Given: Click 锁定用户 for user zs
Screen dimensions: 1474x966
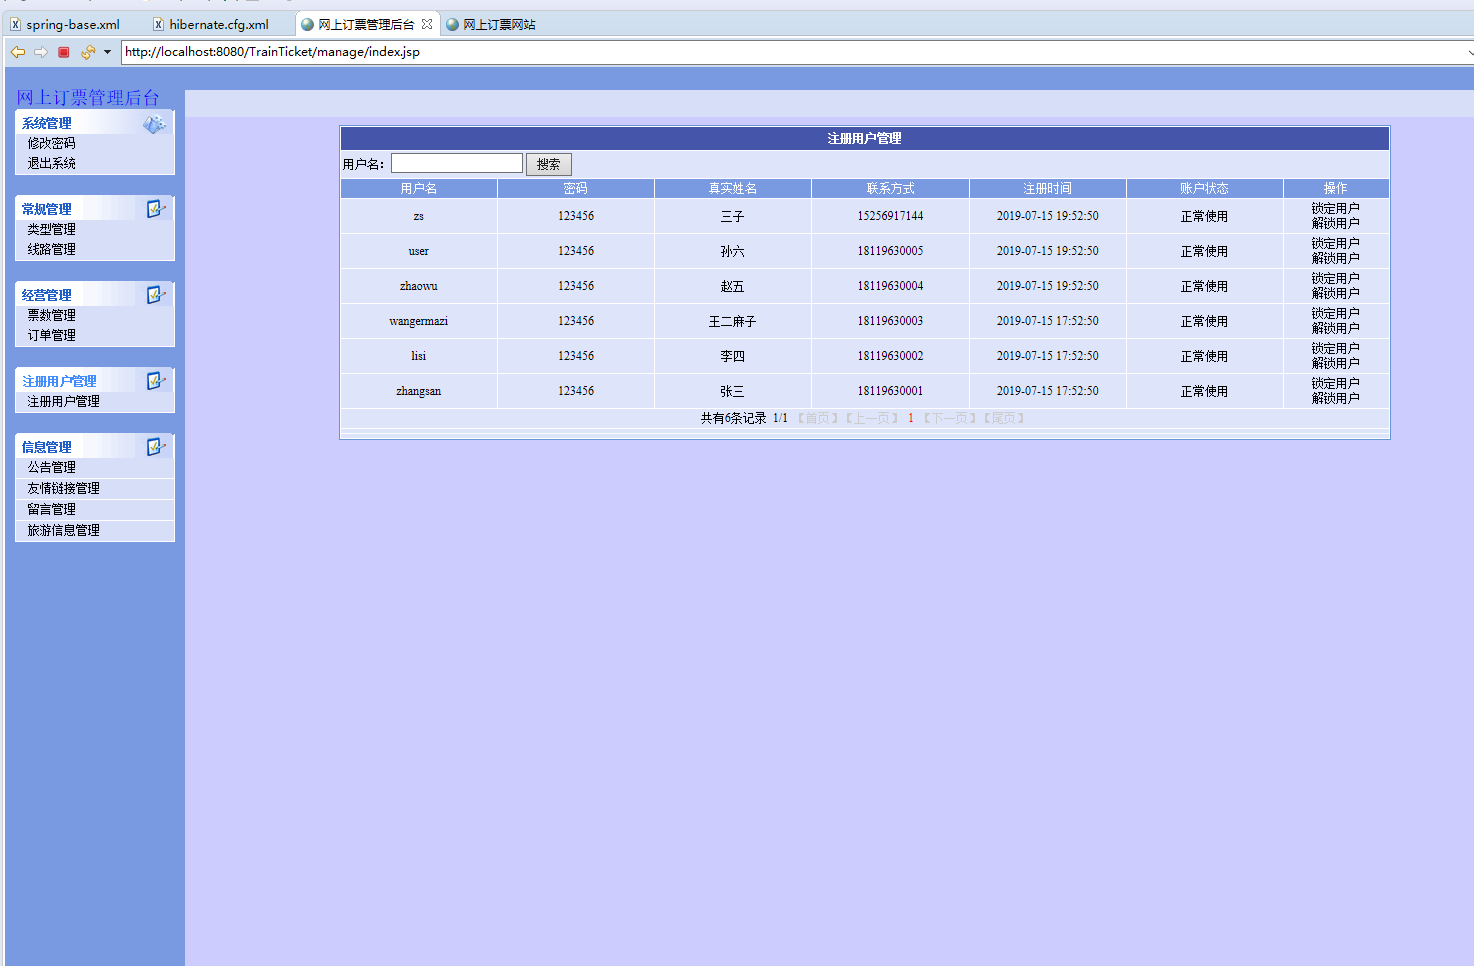Looking at the screenshot, I should [1335, 209].
